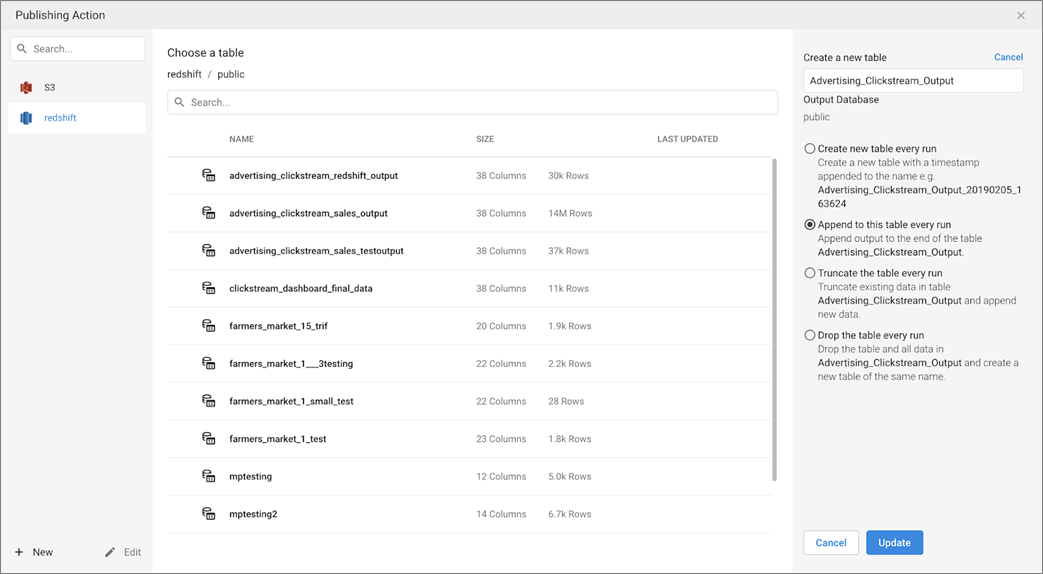This screenshot has width=1043, height=574.
Task: Click the 14 Columns cell
Action: (x=501, y=513)
